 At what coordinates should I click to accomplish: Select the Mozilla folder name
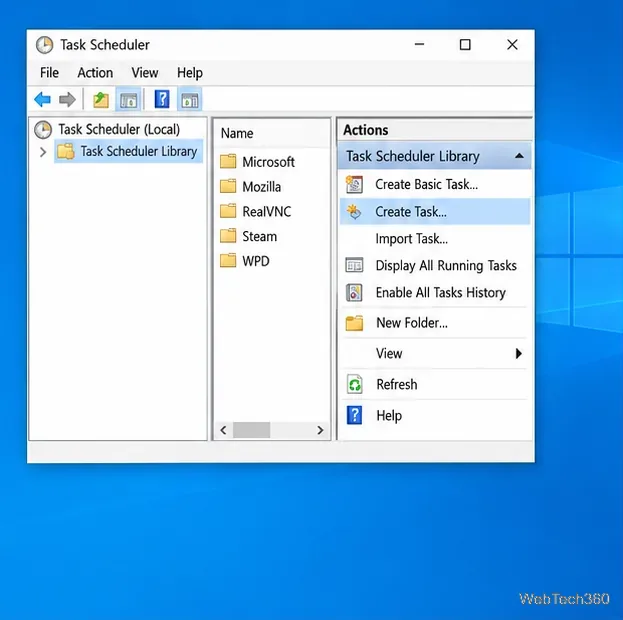click(x=261, y=187)
